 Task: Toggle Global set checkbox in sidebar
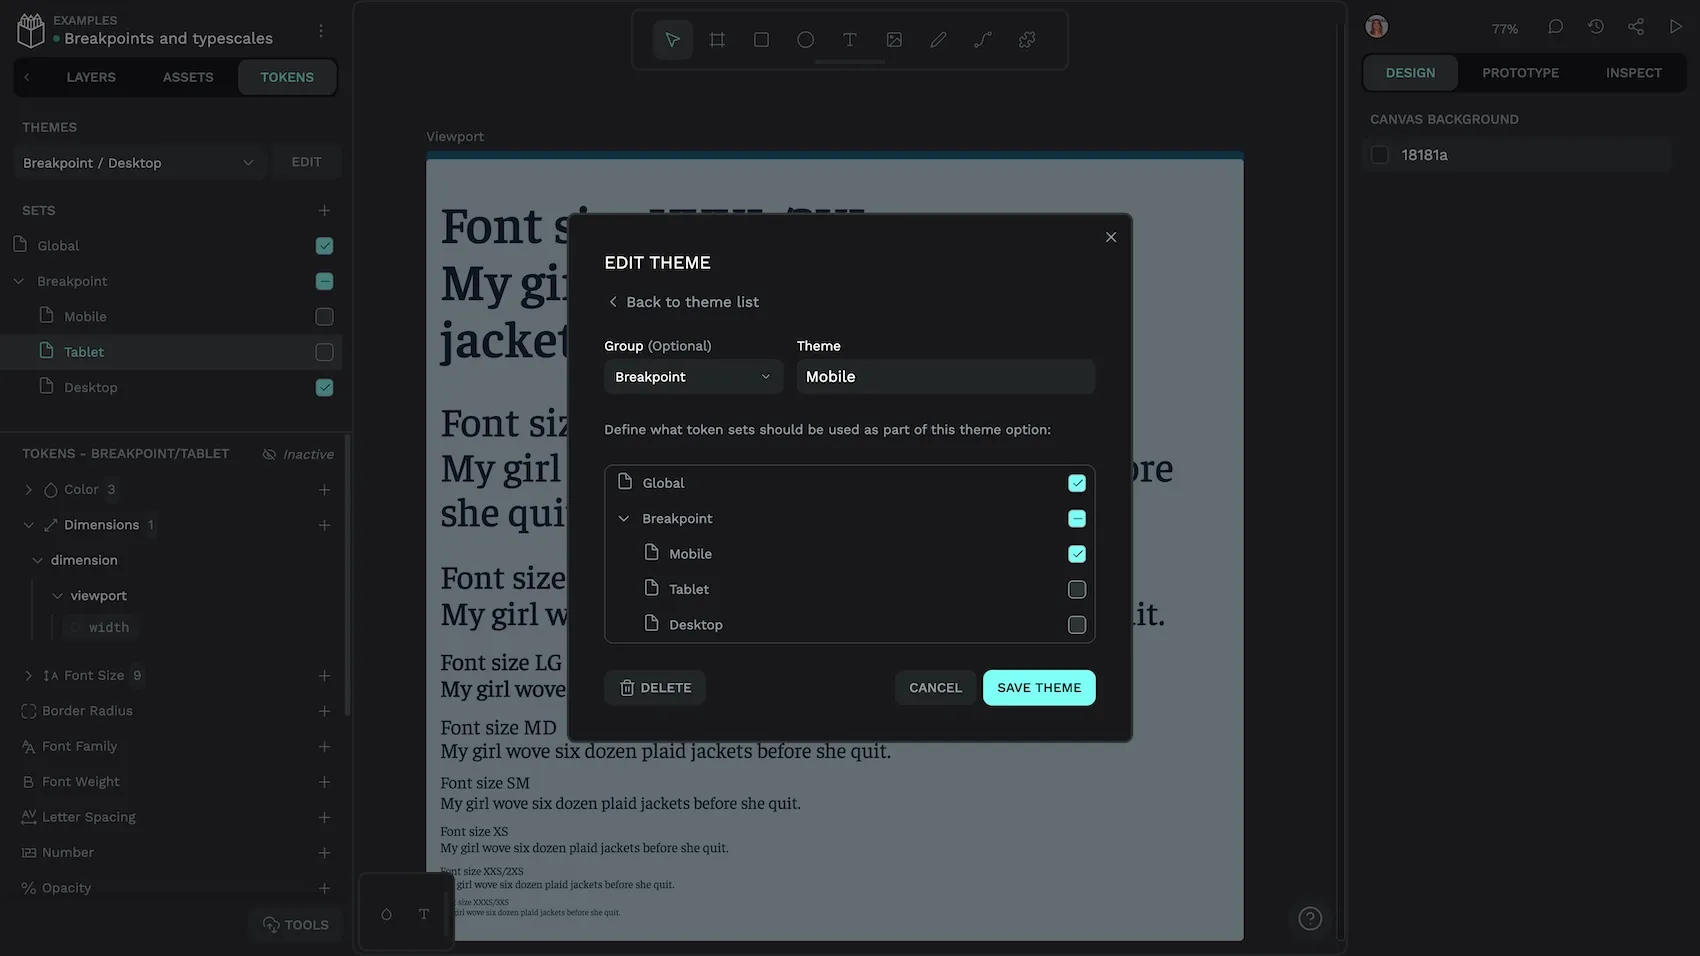point(324,246)
